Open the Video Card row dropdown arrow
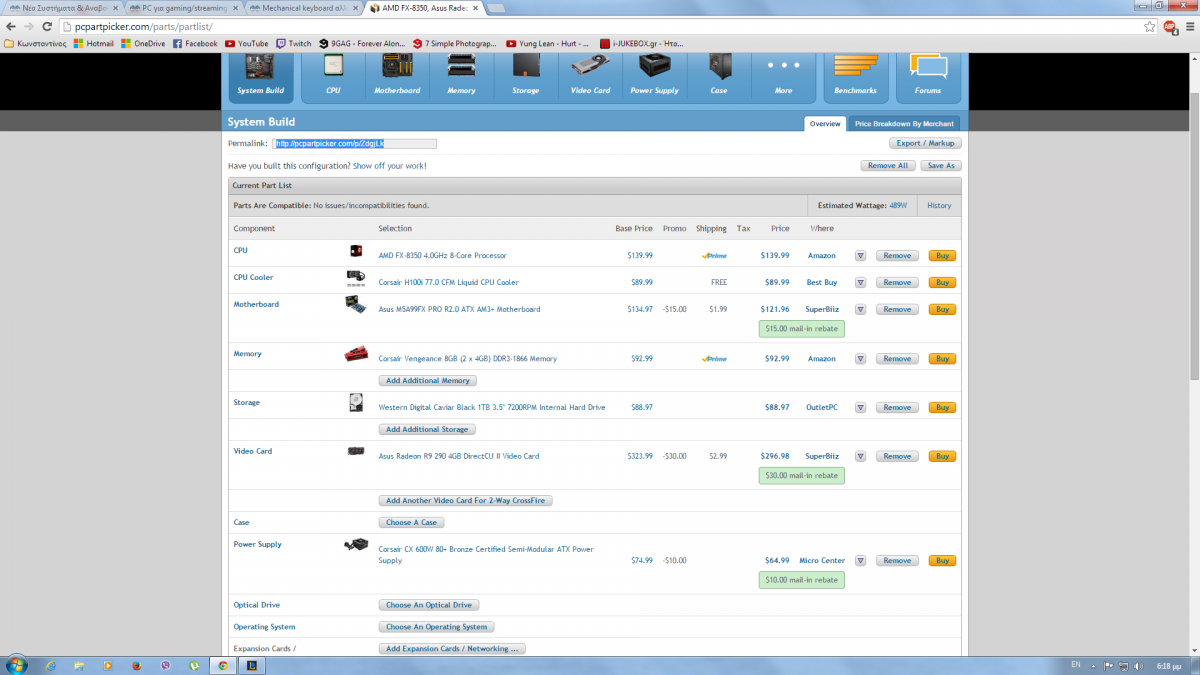This screenshot has width=1200, height=675. (x=861, y=457)
